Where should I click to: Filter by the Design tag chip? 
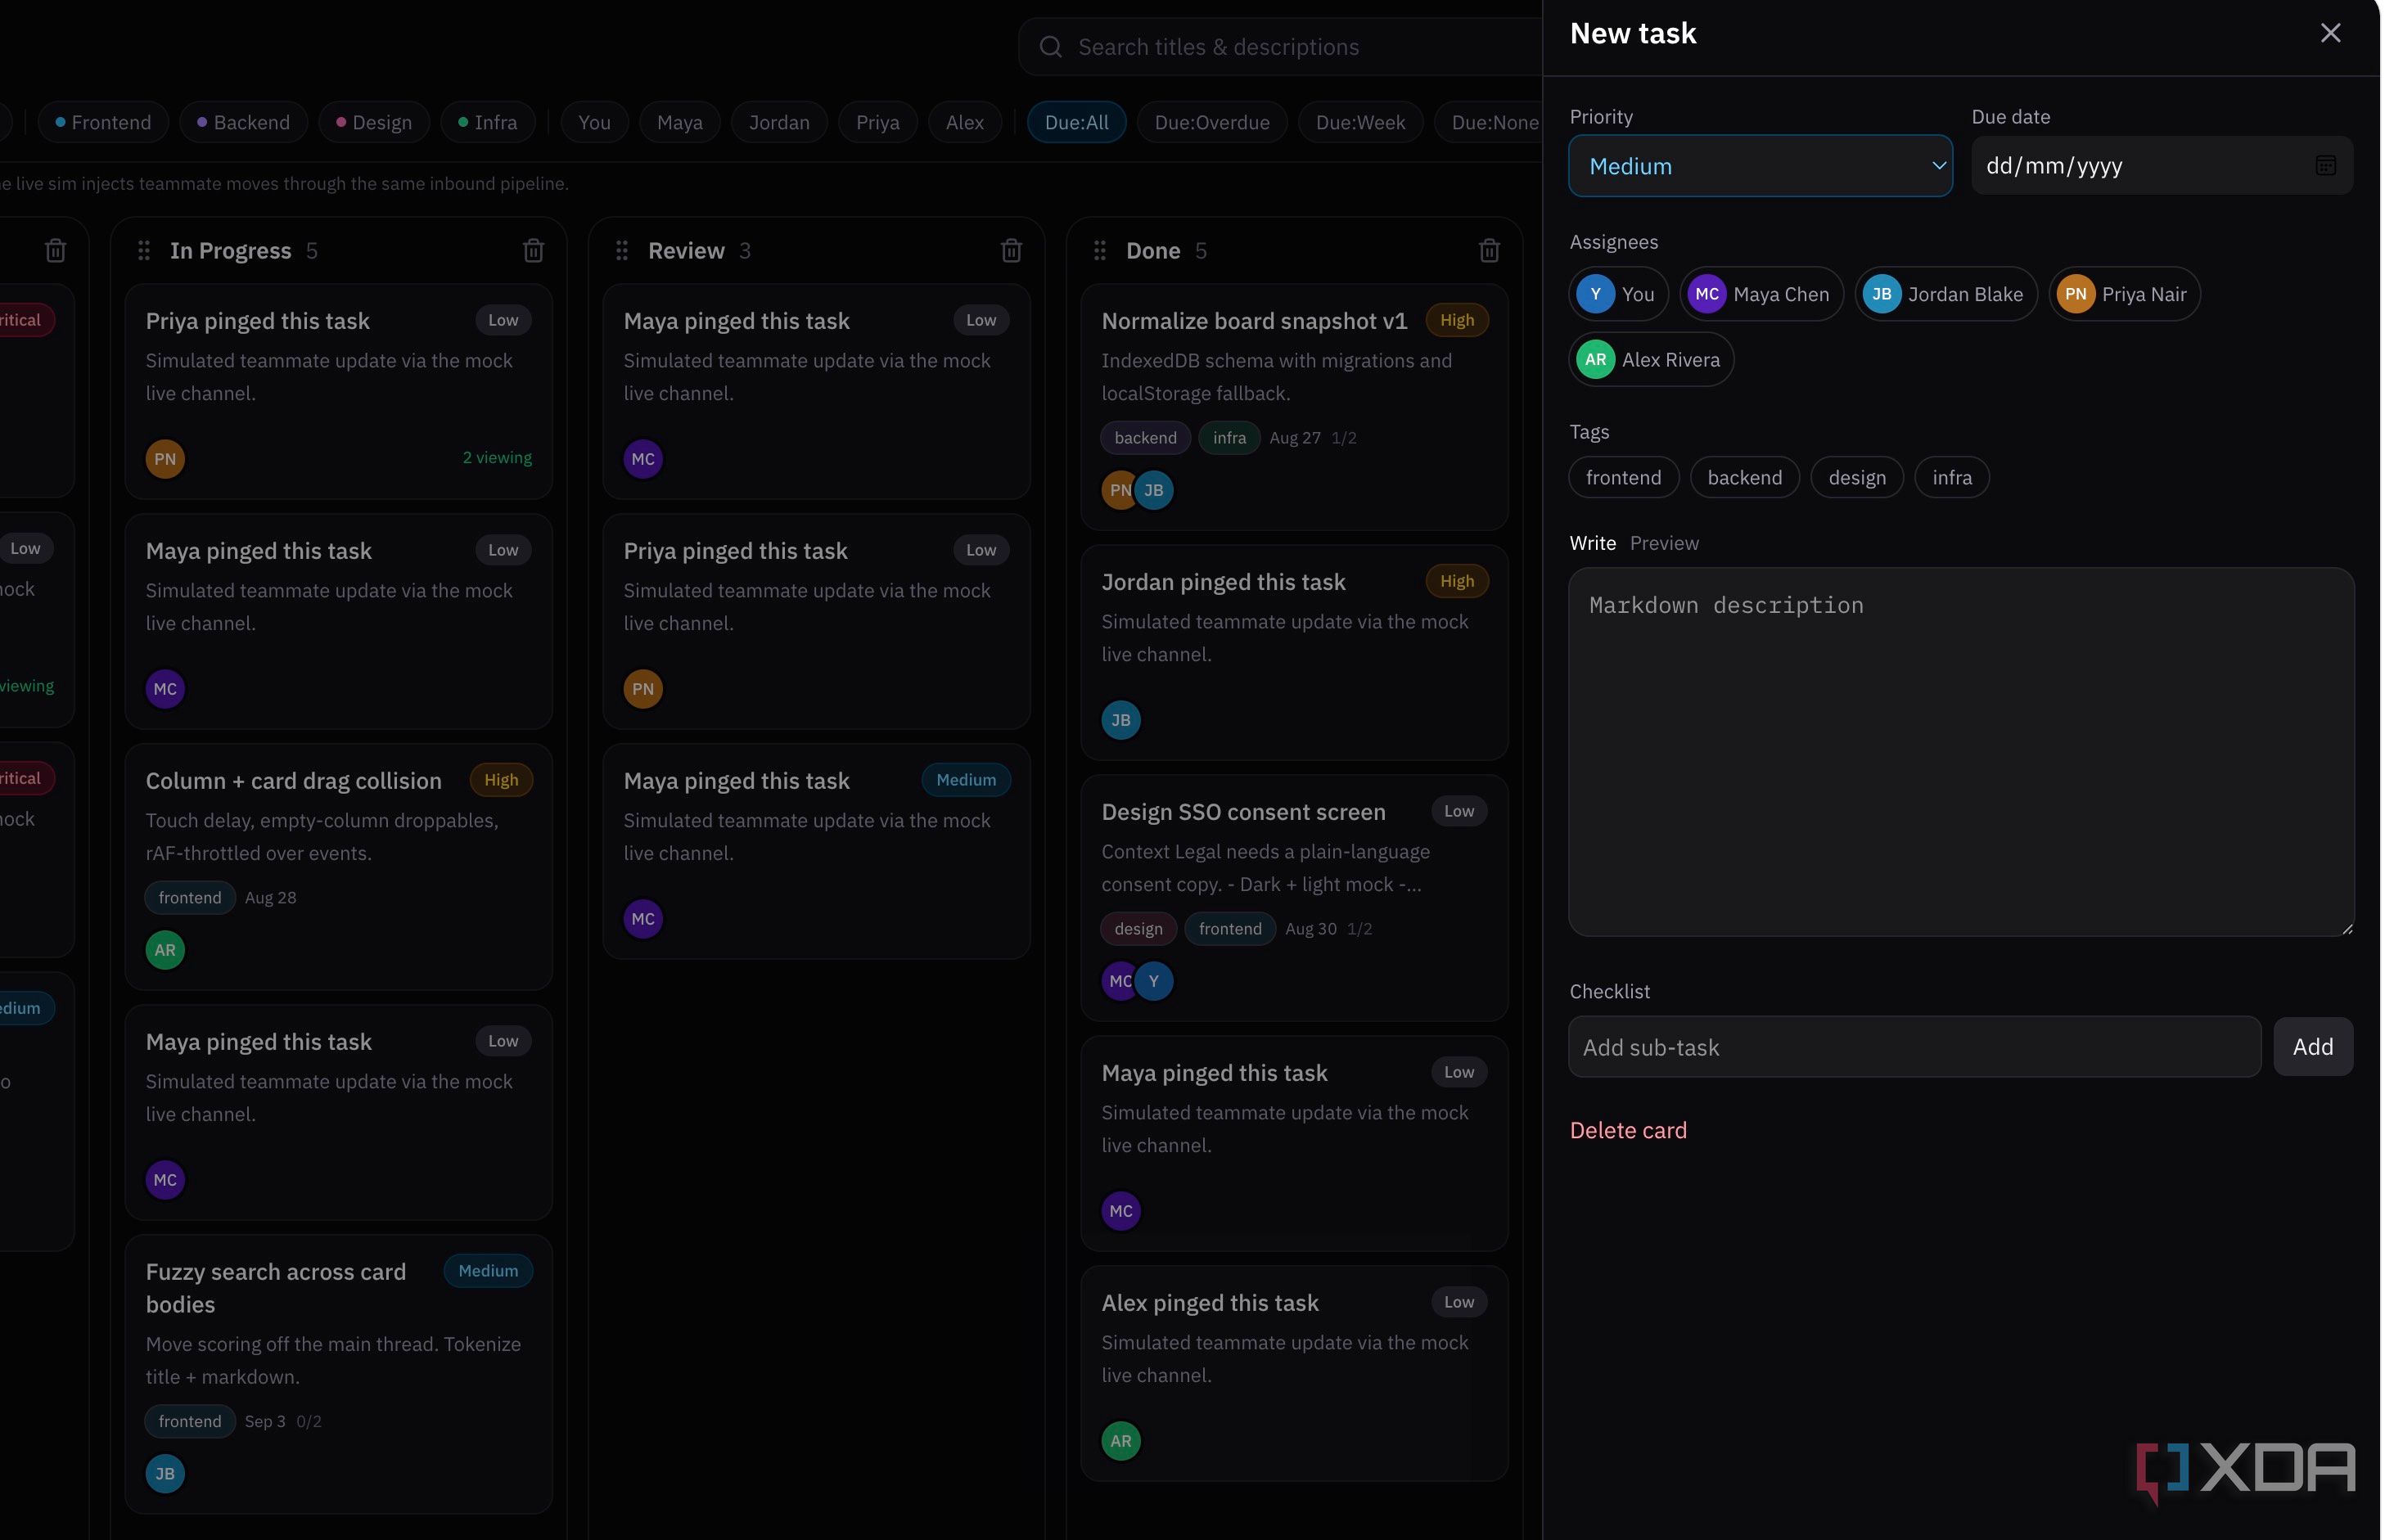pos(374,122)
